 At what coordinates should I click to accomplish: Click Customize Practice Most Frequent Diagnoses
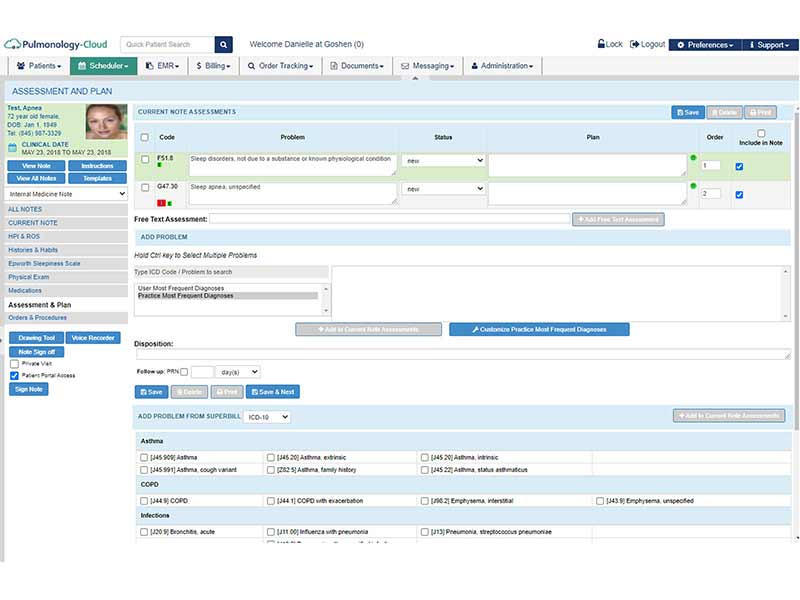(x=539, y=330)
